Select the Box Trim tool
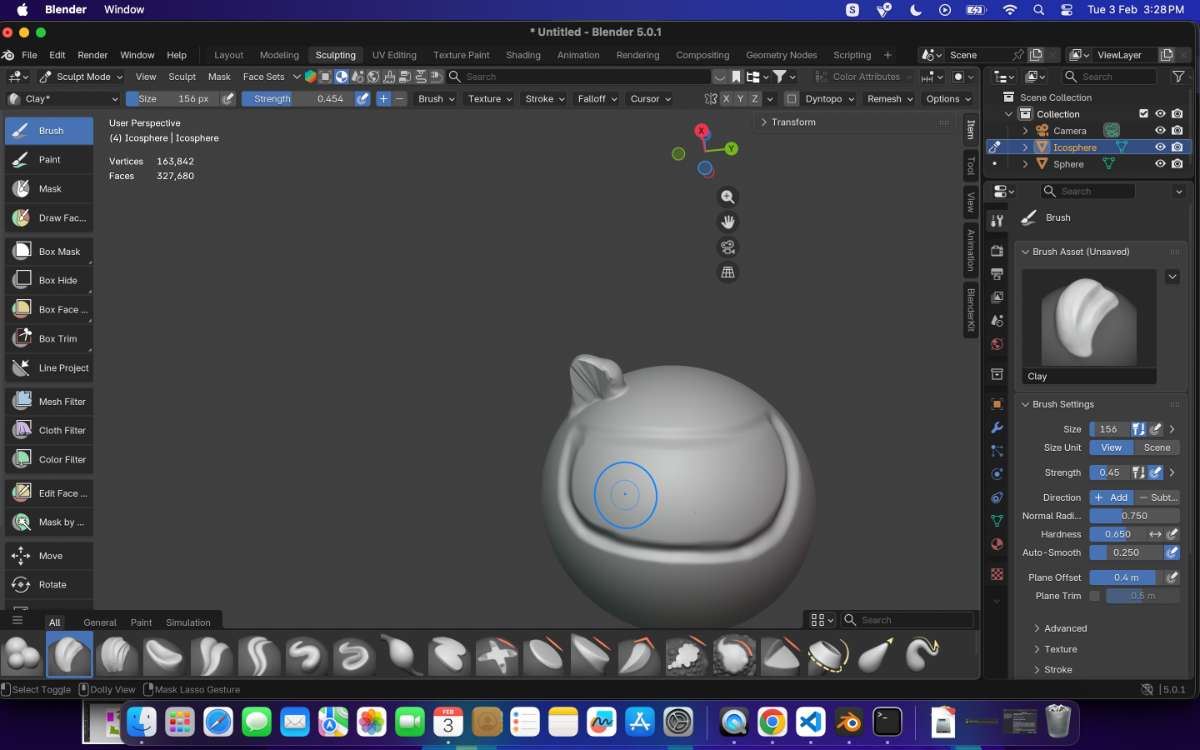Image resolution: width=1200 pixels, height=750 pixels. pos(49,339)
